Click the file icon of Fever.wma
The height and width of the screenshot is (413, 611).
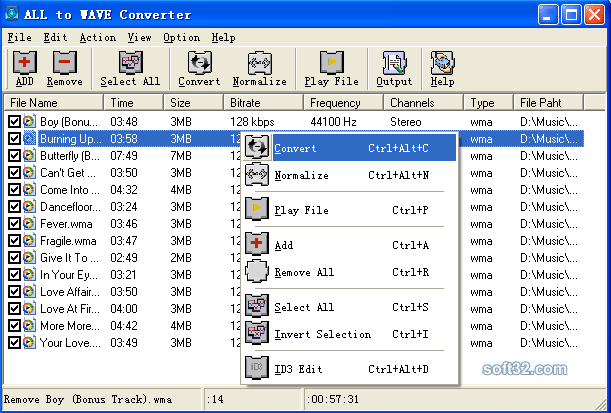(29, 224)
